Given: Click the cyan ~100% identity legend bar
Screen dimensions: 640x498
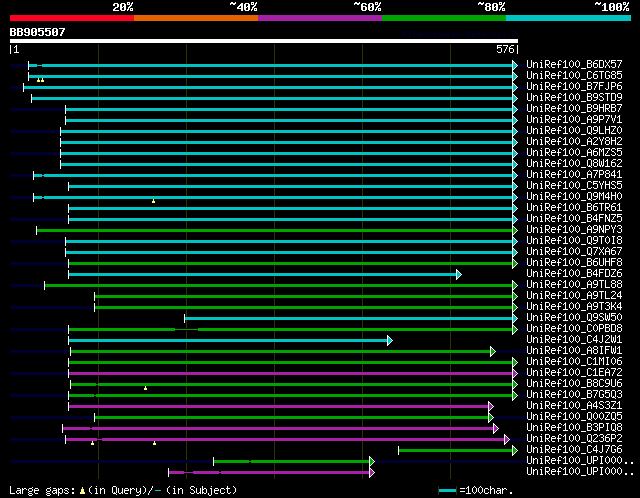Looking at the screenshot, I should point(568,17).
